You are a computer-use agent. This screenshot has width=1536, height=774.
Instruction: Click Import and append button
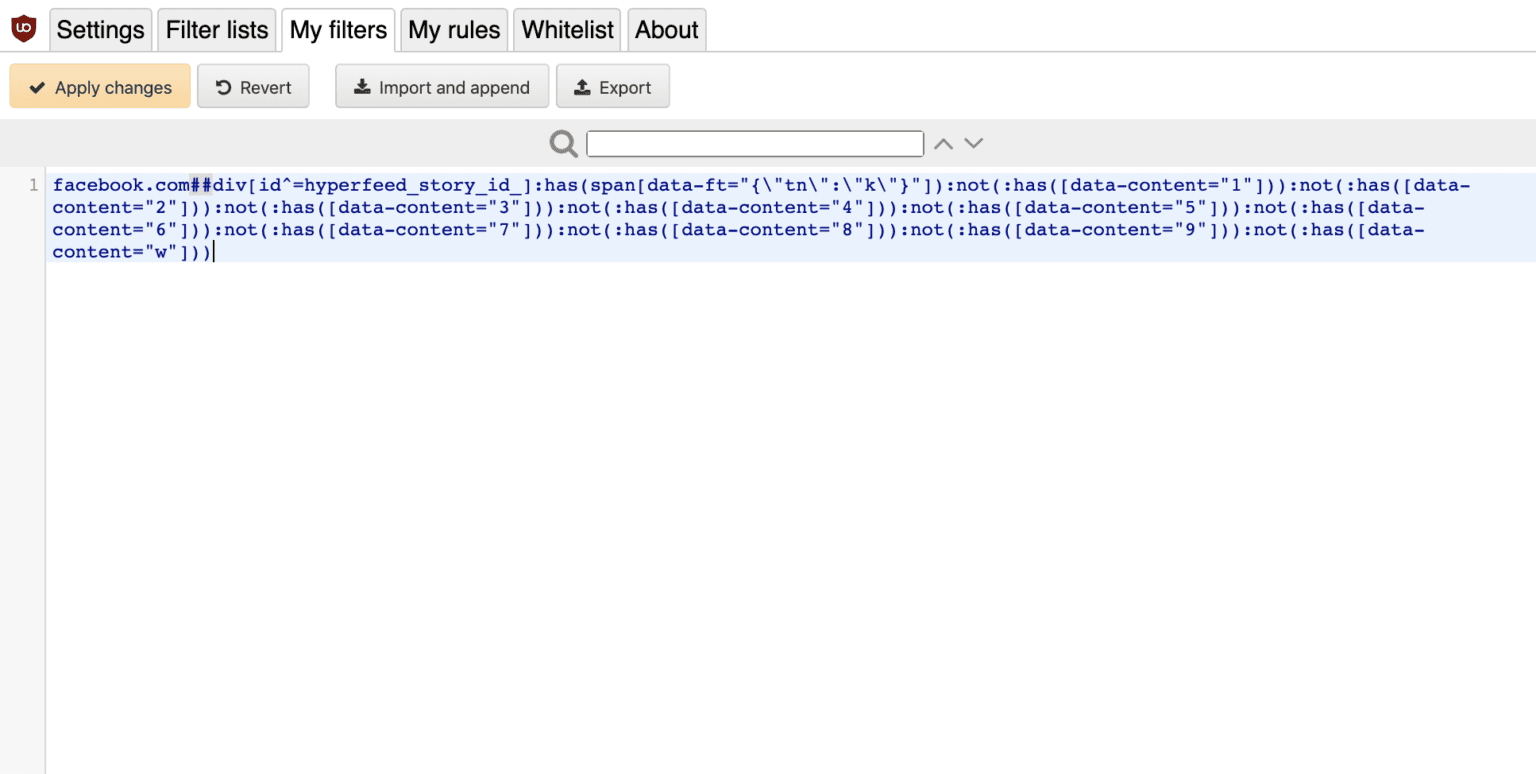(x=442, y=87)
